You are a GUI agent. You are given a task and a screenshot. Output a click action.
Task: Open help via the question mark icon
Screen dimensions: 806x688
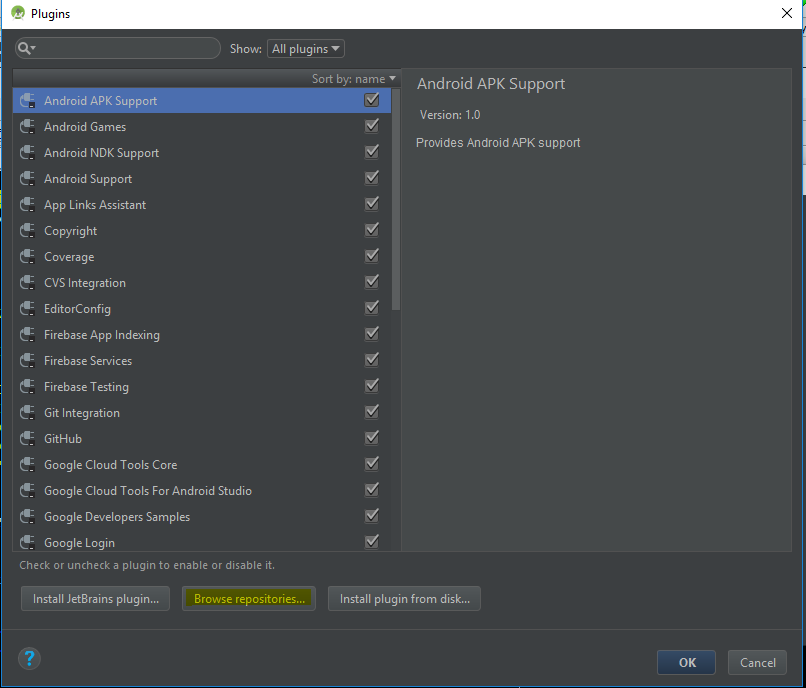pos(29,659)
